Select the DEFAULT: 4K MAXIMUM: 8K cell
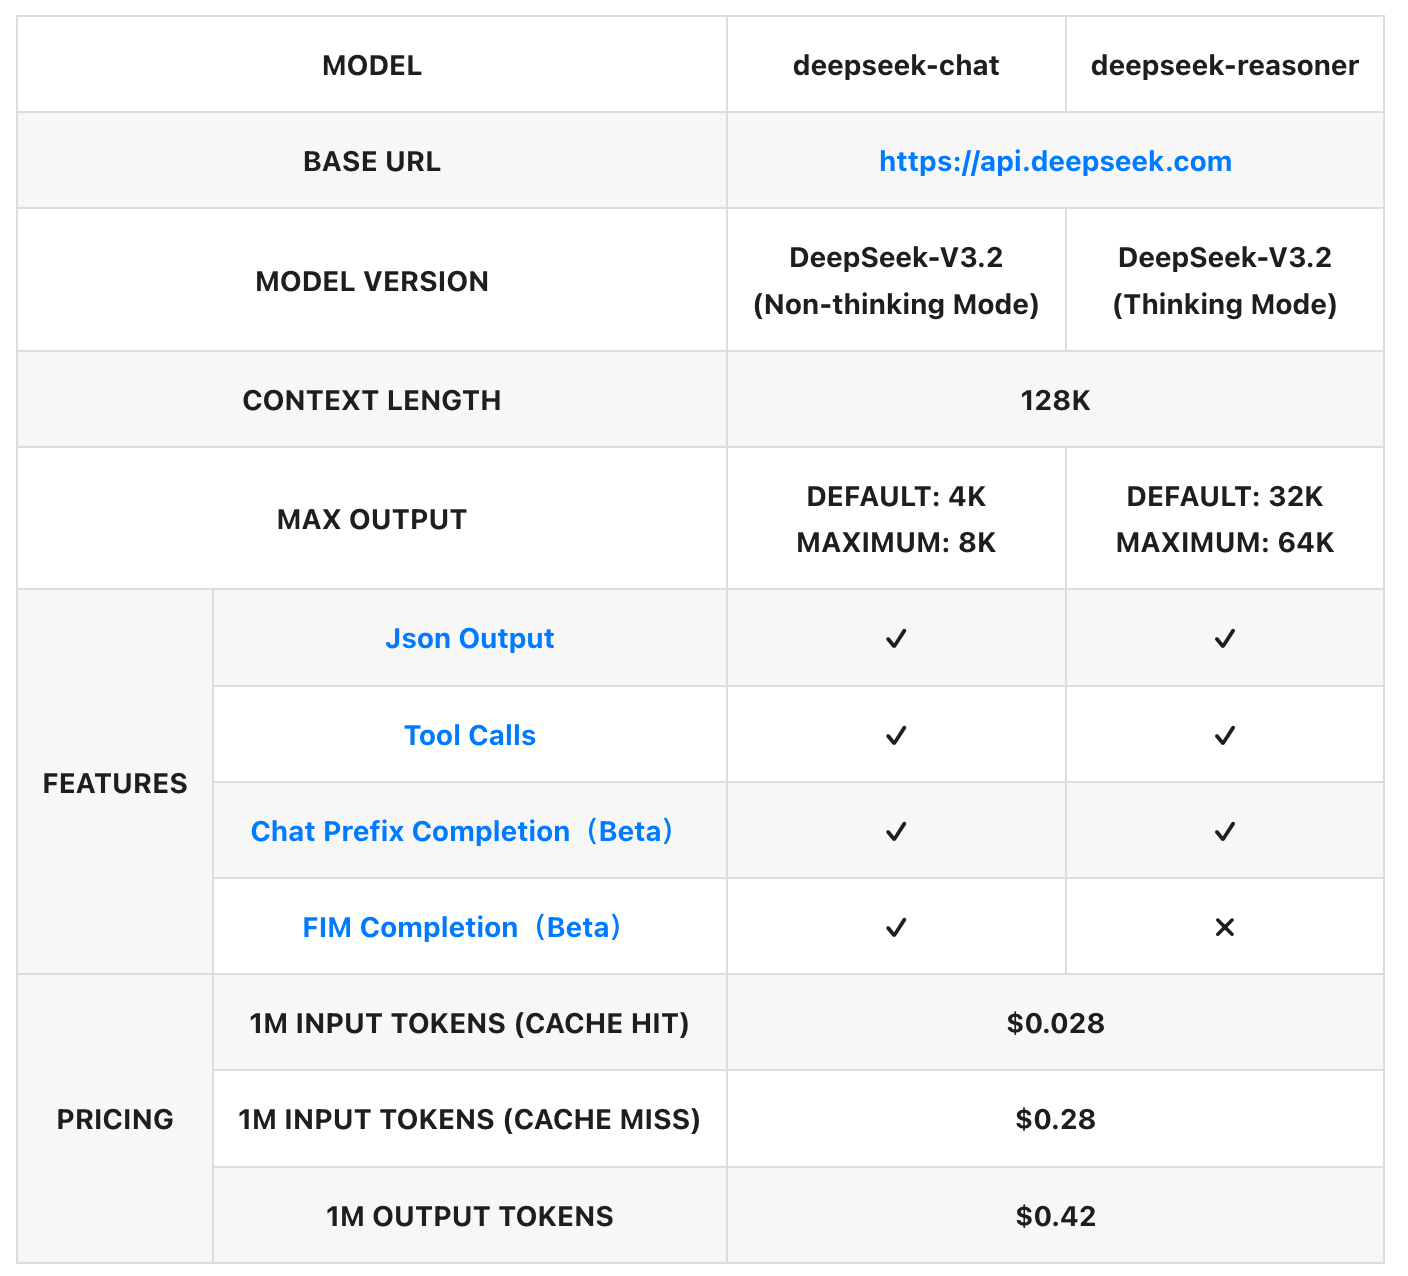1408x1276 pixels. click(x=896, y=519)
